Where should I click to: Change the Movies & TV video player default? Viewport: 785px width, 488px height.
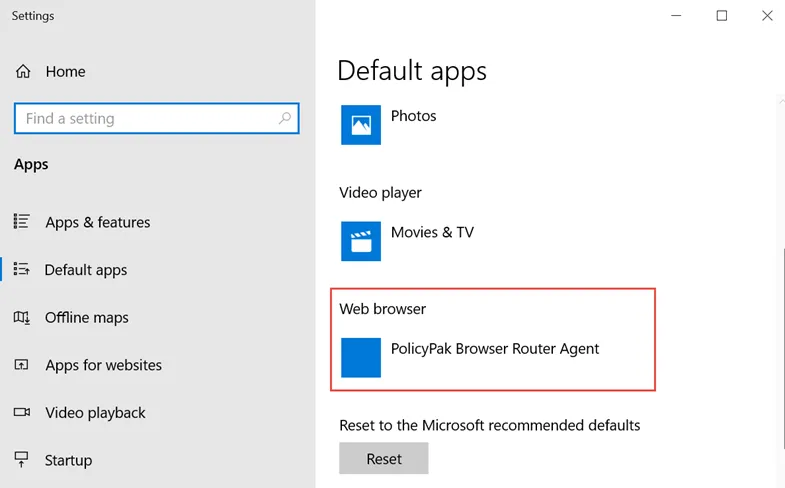432,232
